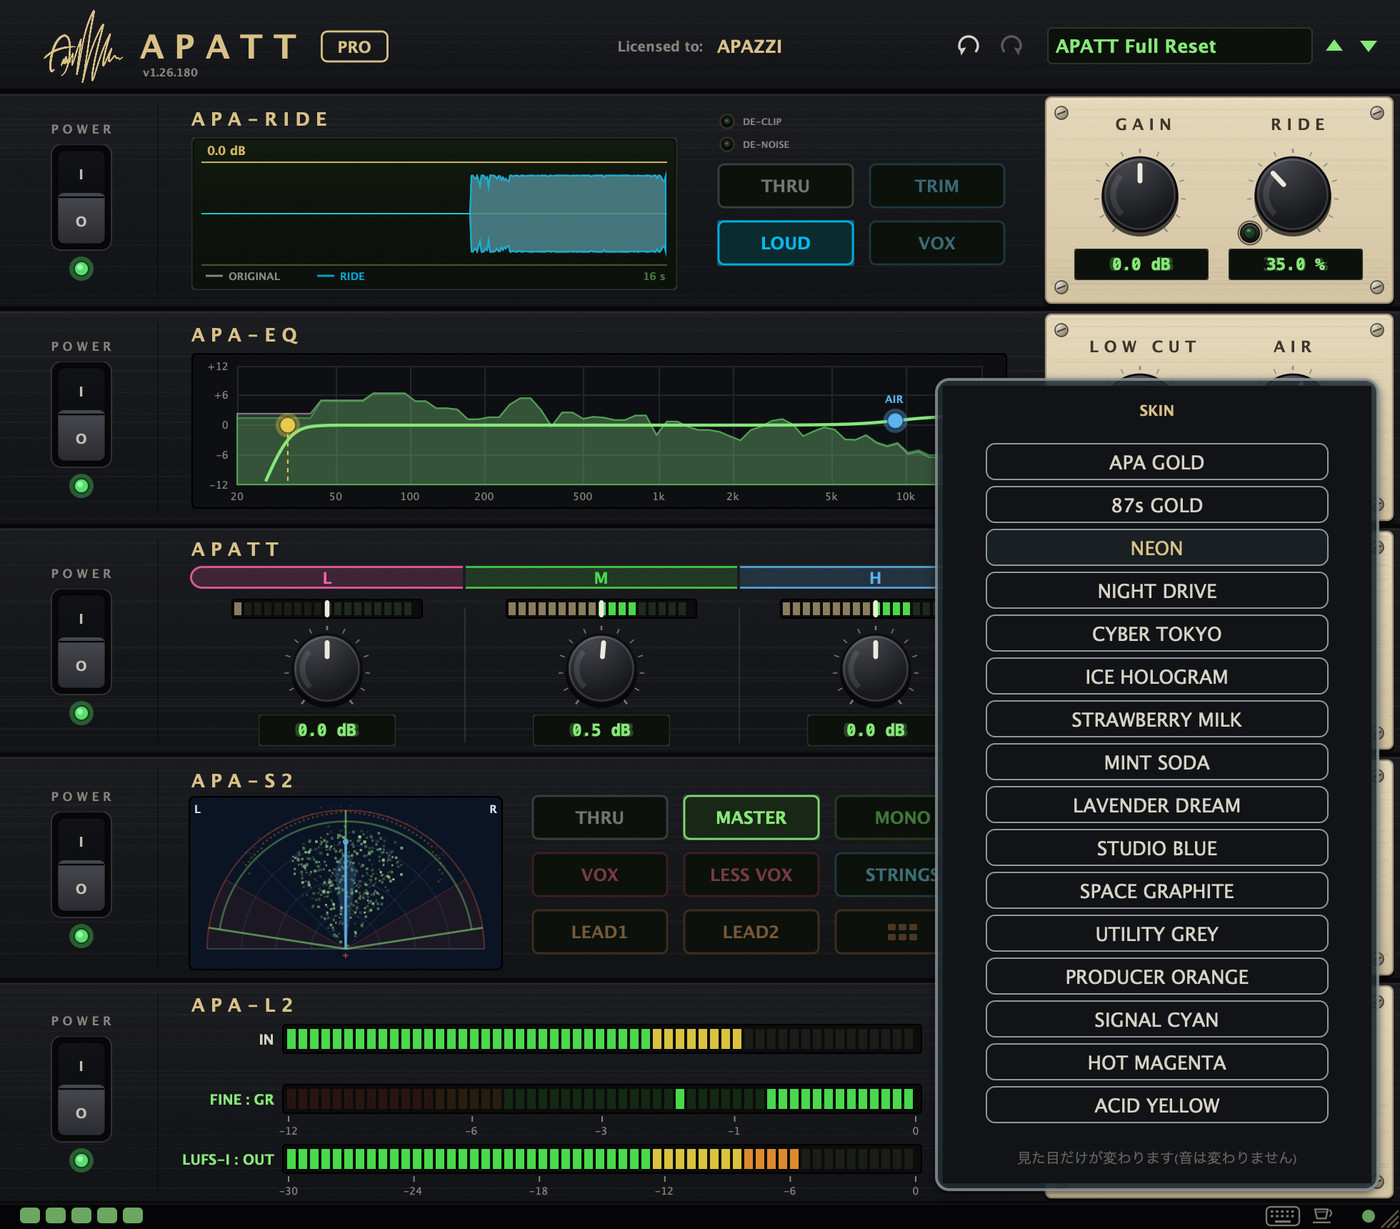The image size is (1400, 1229).
Task: Click the RIDE knob
Action: coord(1292,194)
